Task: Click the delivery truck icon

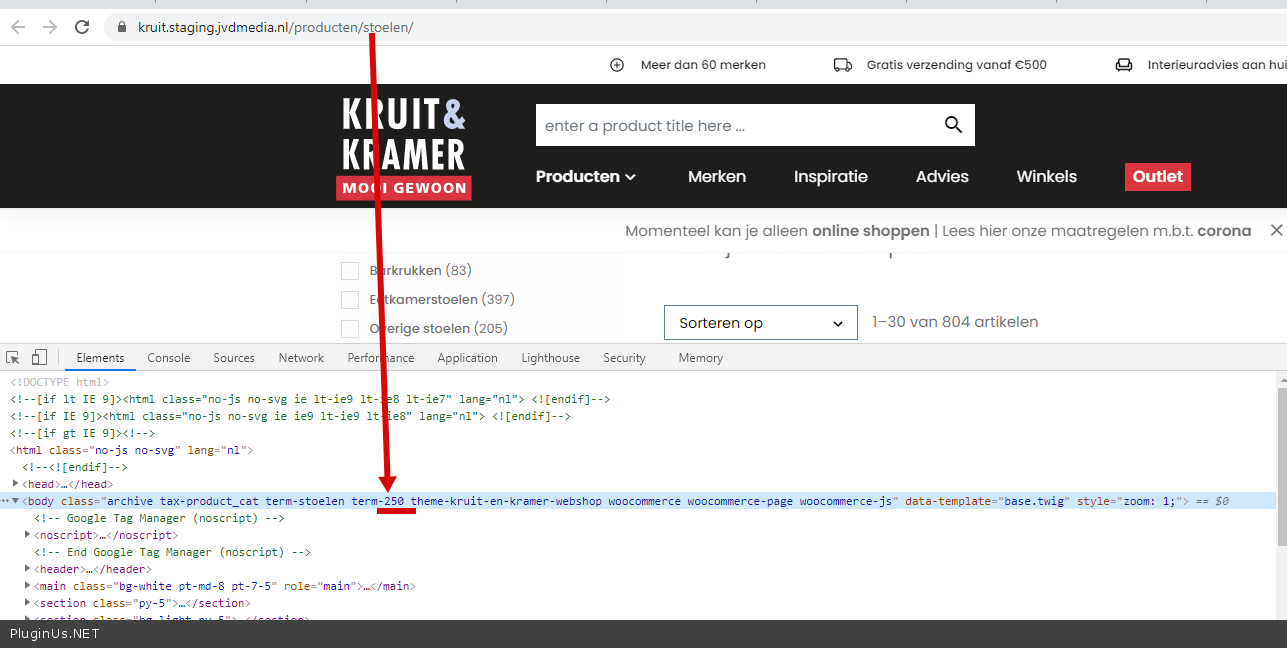Action: (x=842, y=65)
